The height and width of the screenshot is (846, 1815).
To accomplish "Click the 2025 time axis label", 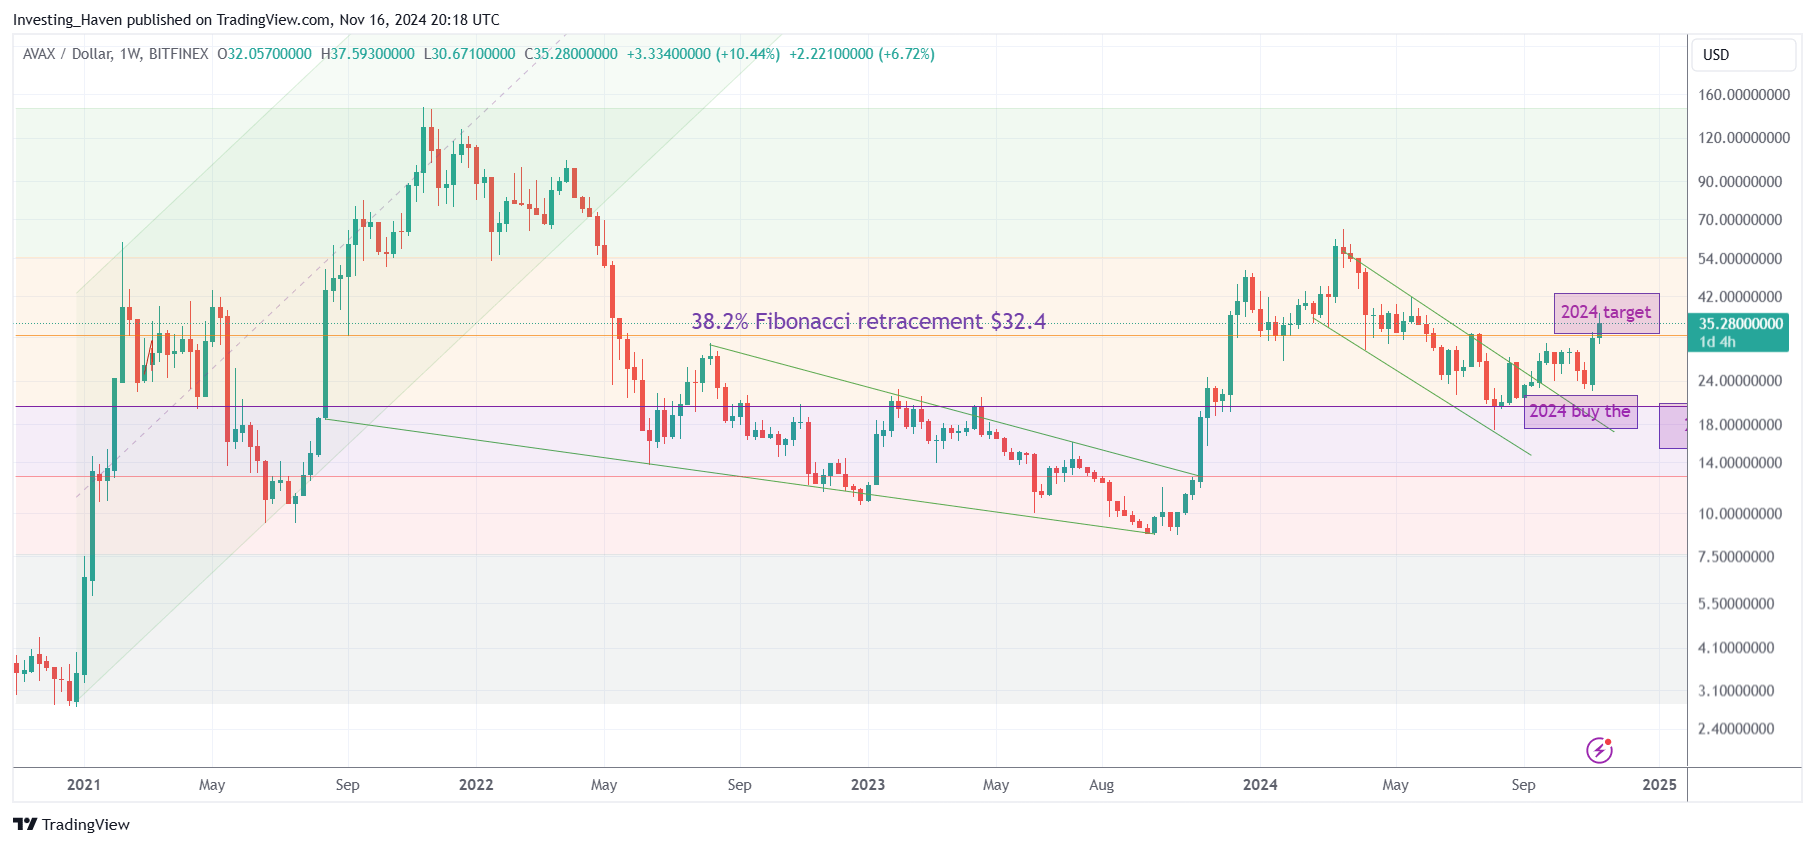I will tap(1660, 785).
